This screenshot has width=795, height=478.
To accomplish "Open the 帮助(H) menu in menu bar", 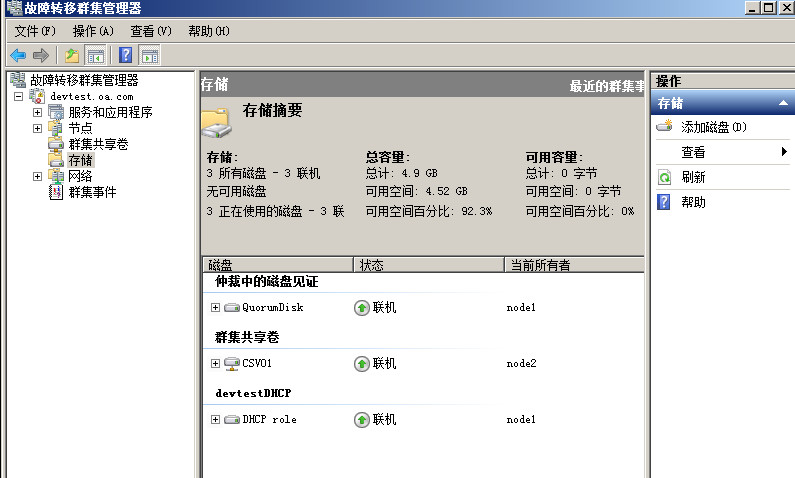I will pyautogui.click(x=209, y=31).
